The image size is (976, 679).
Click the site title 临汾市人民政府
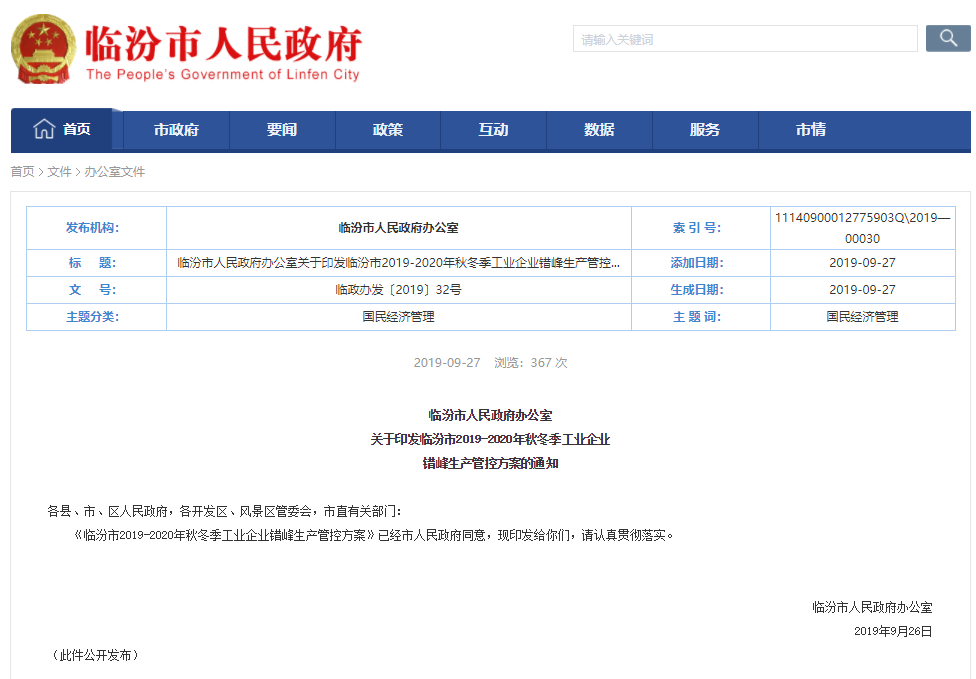pyautogui.click(x=223, y=43)
